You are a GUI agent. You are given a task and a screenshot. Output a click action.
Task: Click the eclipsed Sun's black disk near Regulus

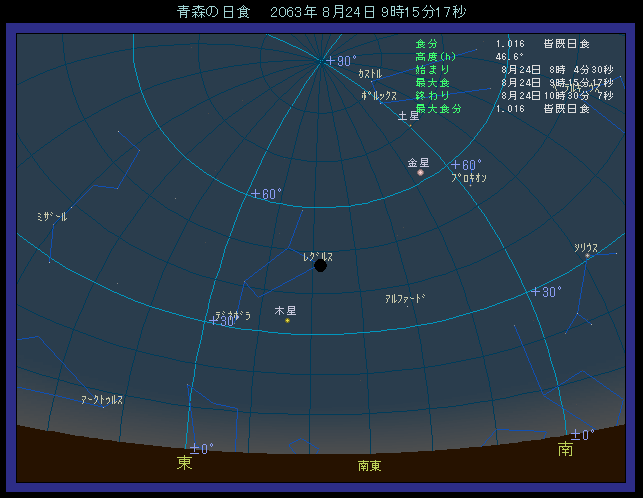pos(320,266)
